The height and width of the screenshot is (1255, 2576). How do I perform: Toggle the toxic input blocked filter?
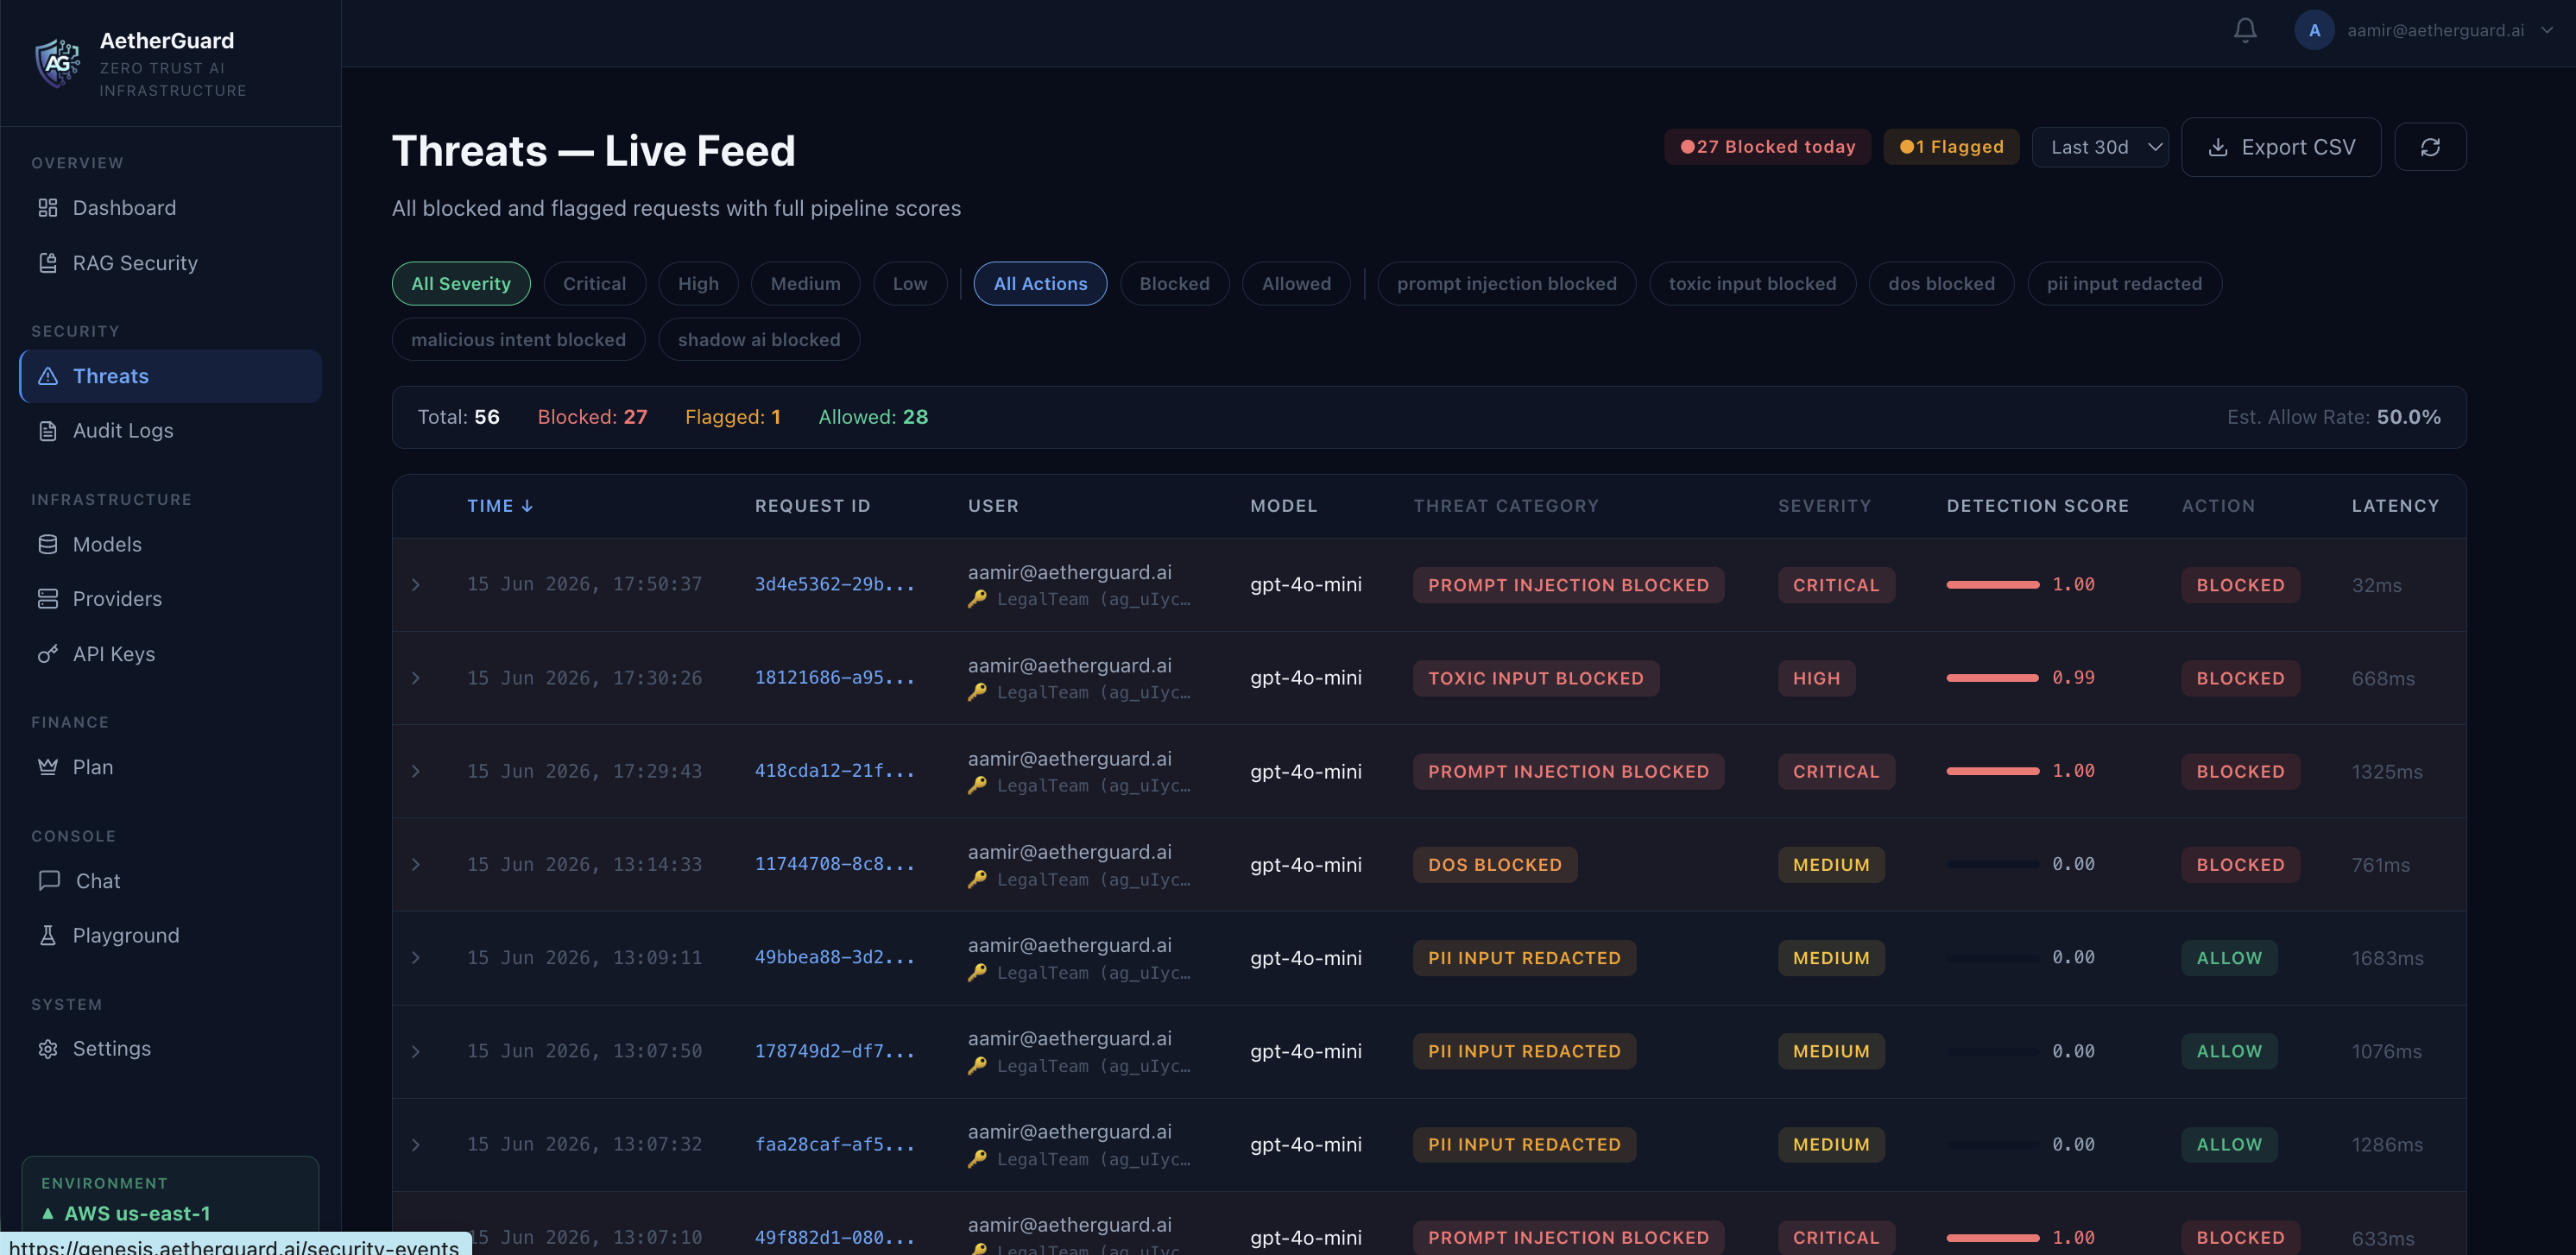1752,284
